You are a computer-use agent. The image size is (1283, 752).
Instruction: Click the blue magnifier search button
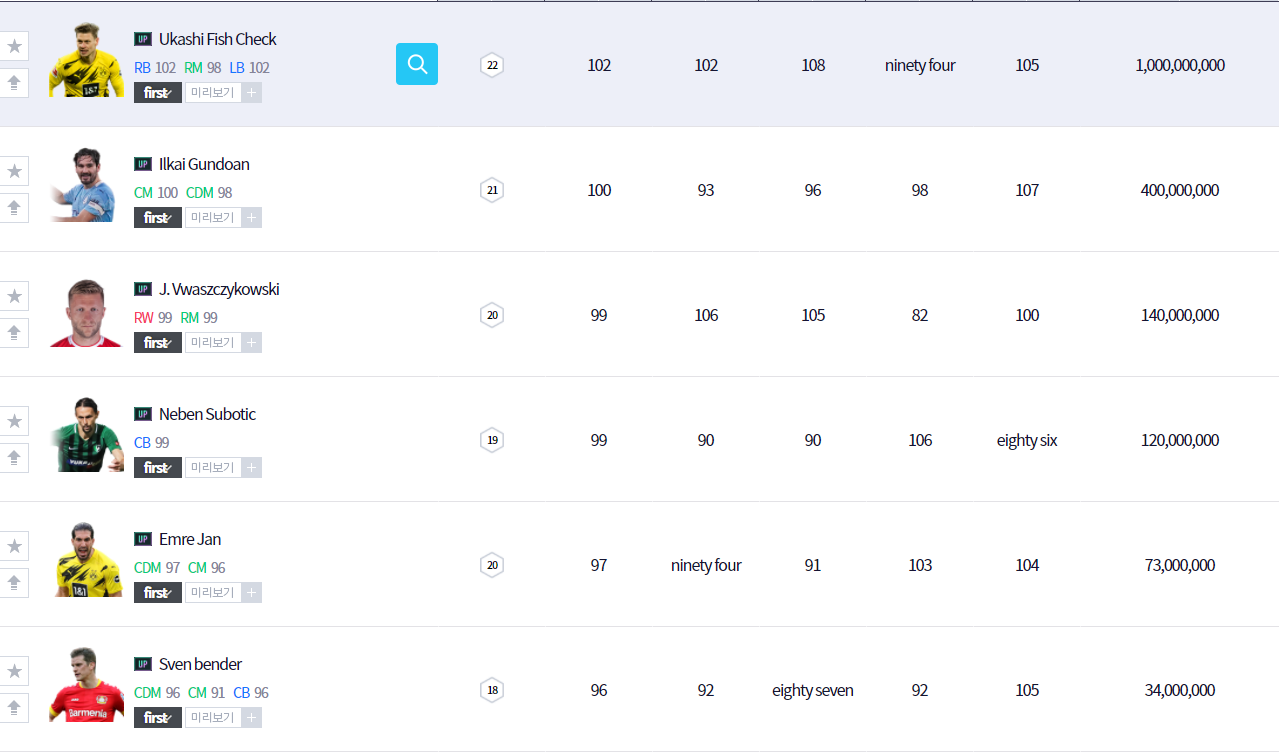(416, 64)
